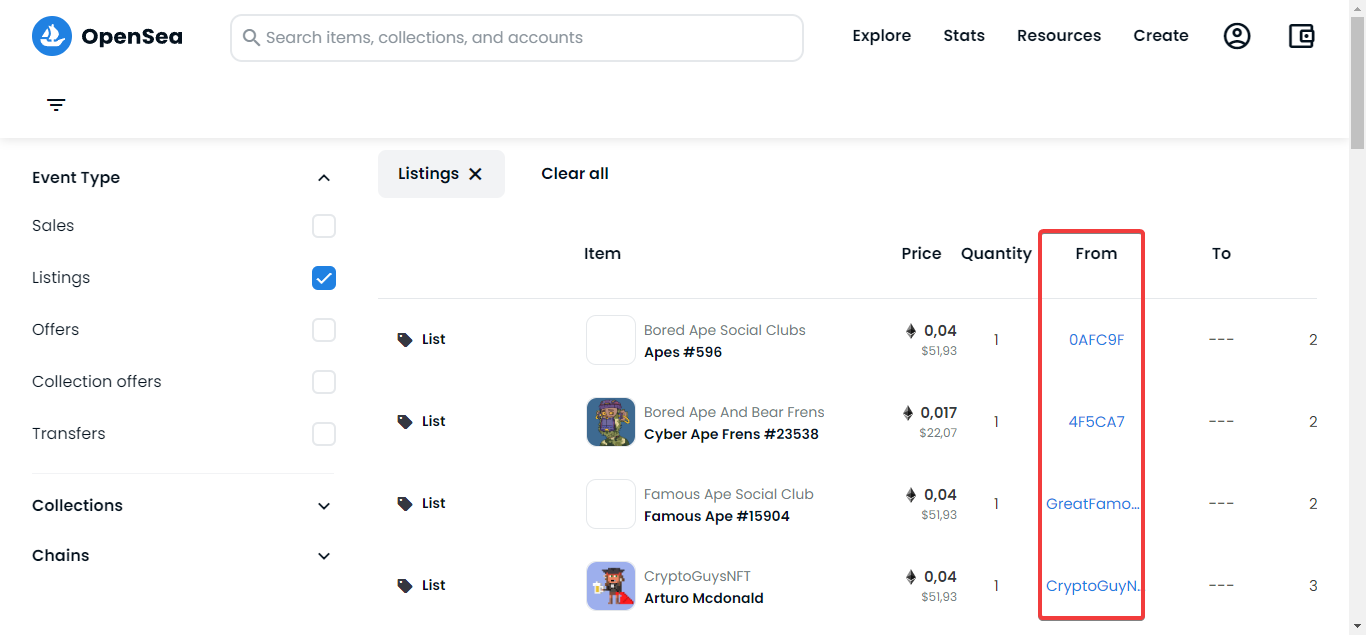Open the 0AFC9F seller link
This screenshot has width=1366, height=635.
click(x=1096, y=340)
